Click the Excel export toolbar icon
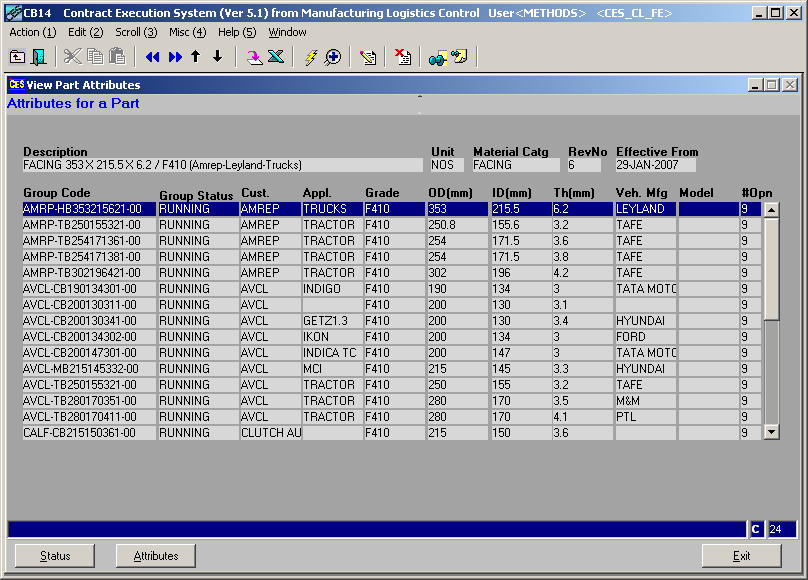808x580 pixels. coord(276,57)
